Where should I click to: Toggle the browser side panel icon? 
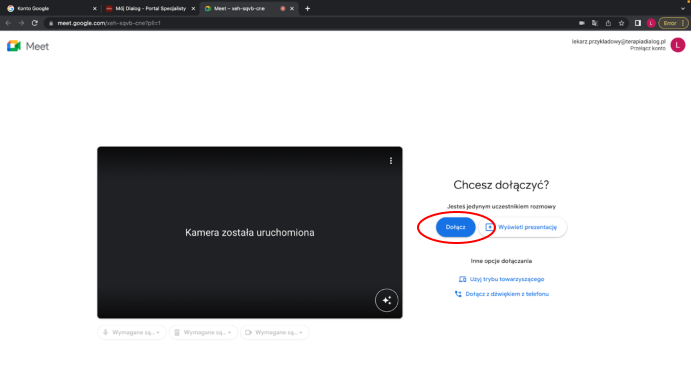[638, 23]
